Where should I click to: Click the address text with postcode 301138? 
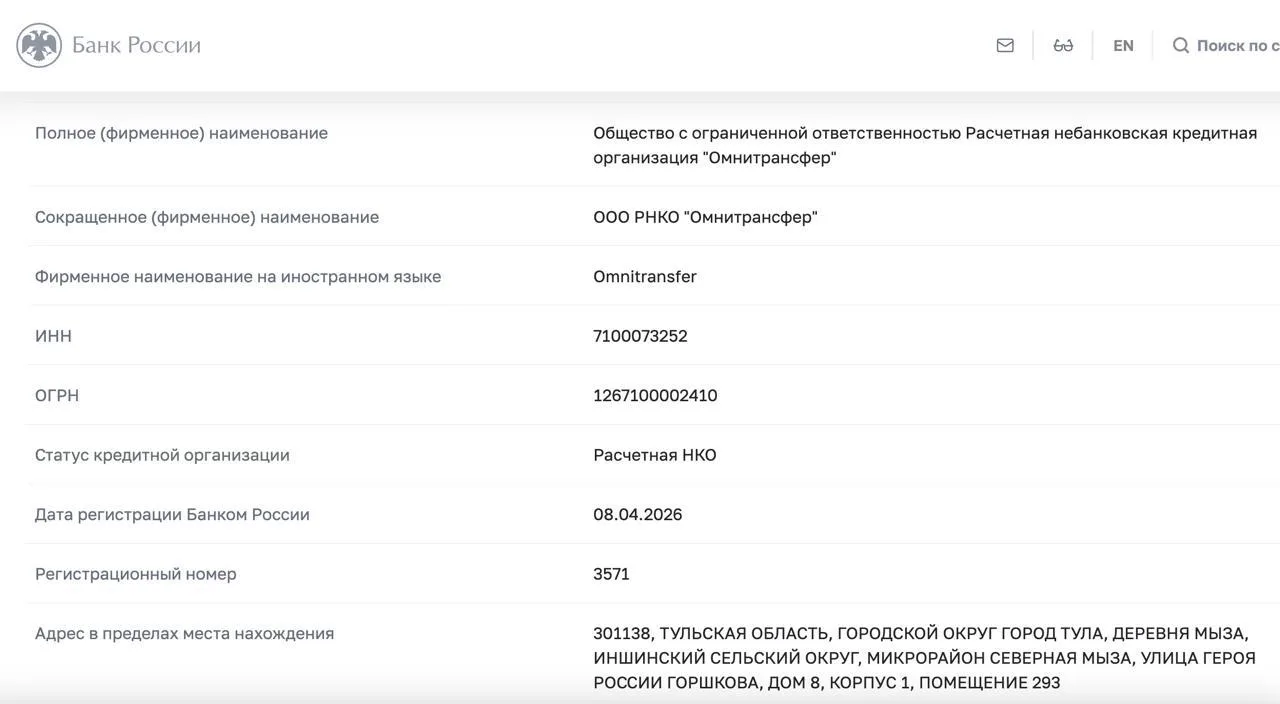click(924, 658)
